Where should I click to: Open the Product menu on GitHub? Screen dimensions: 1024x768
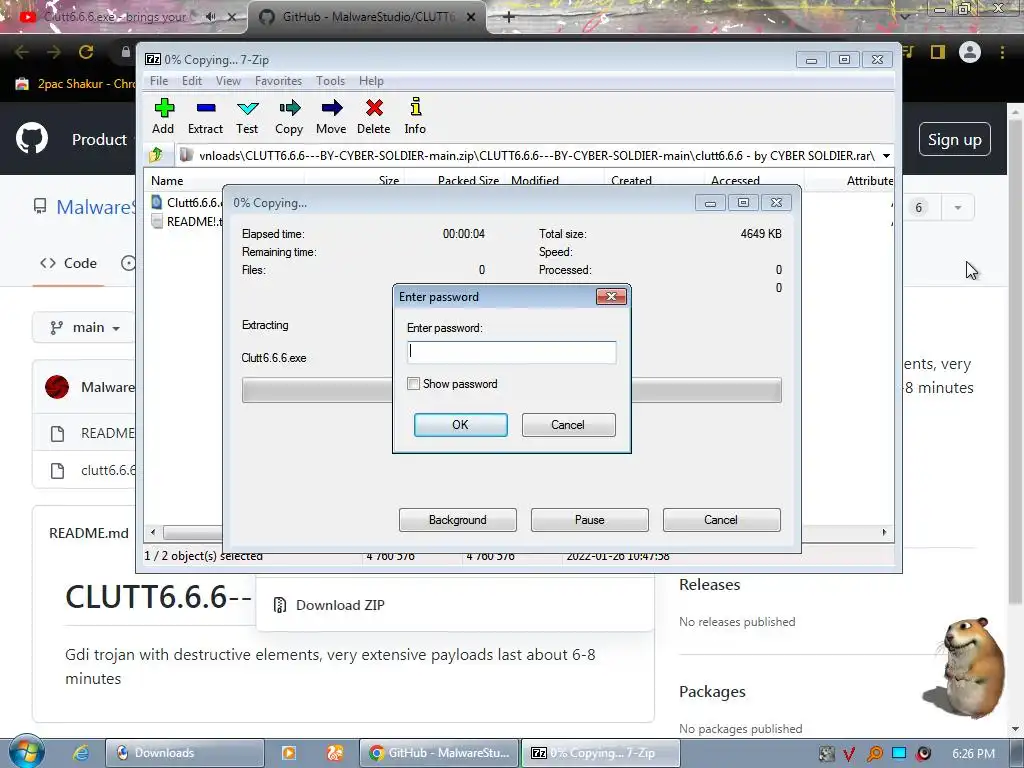99,139
